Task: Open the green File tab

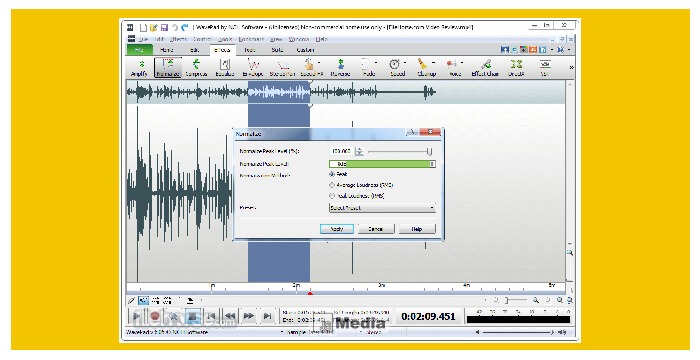Action: (140, 50)
